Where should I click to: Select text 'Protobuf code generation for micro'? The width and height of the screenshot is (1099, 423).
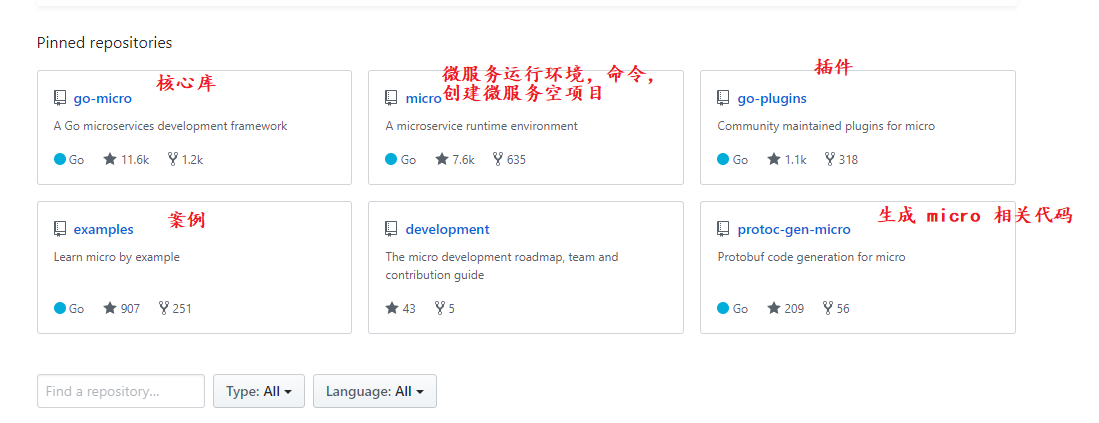(x=812, y=258)
